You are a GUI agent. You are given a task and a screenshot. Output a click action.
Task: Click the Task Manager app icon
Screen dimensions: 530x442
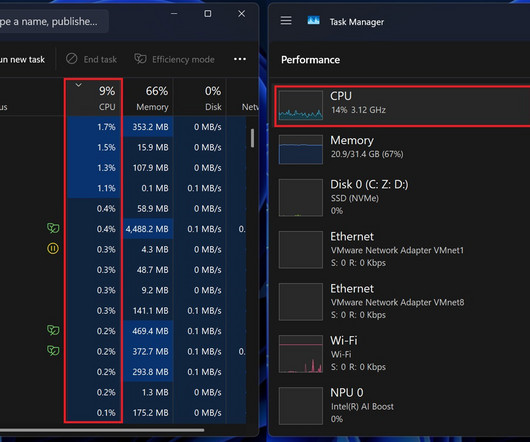[x=313, y=21]
